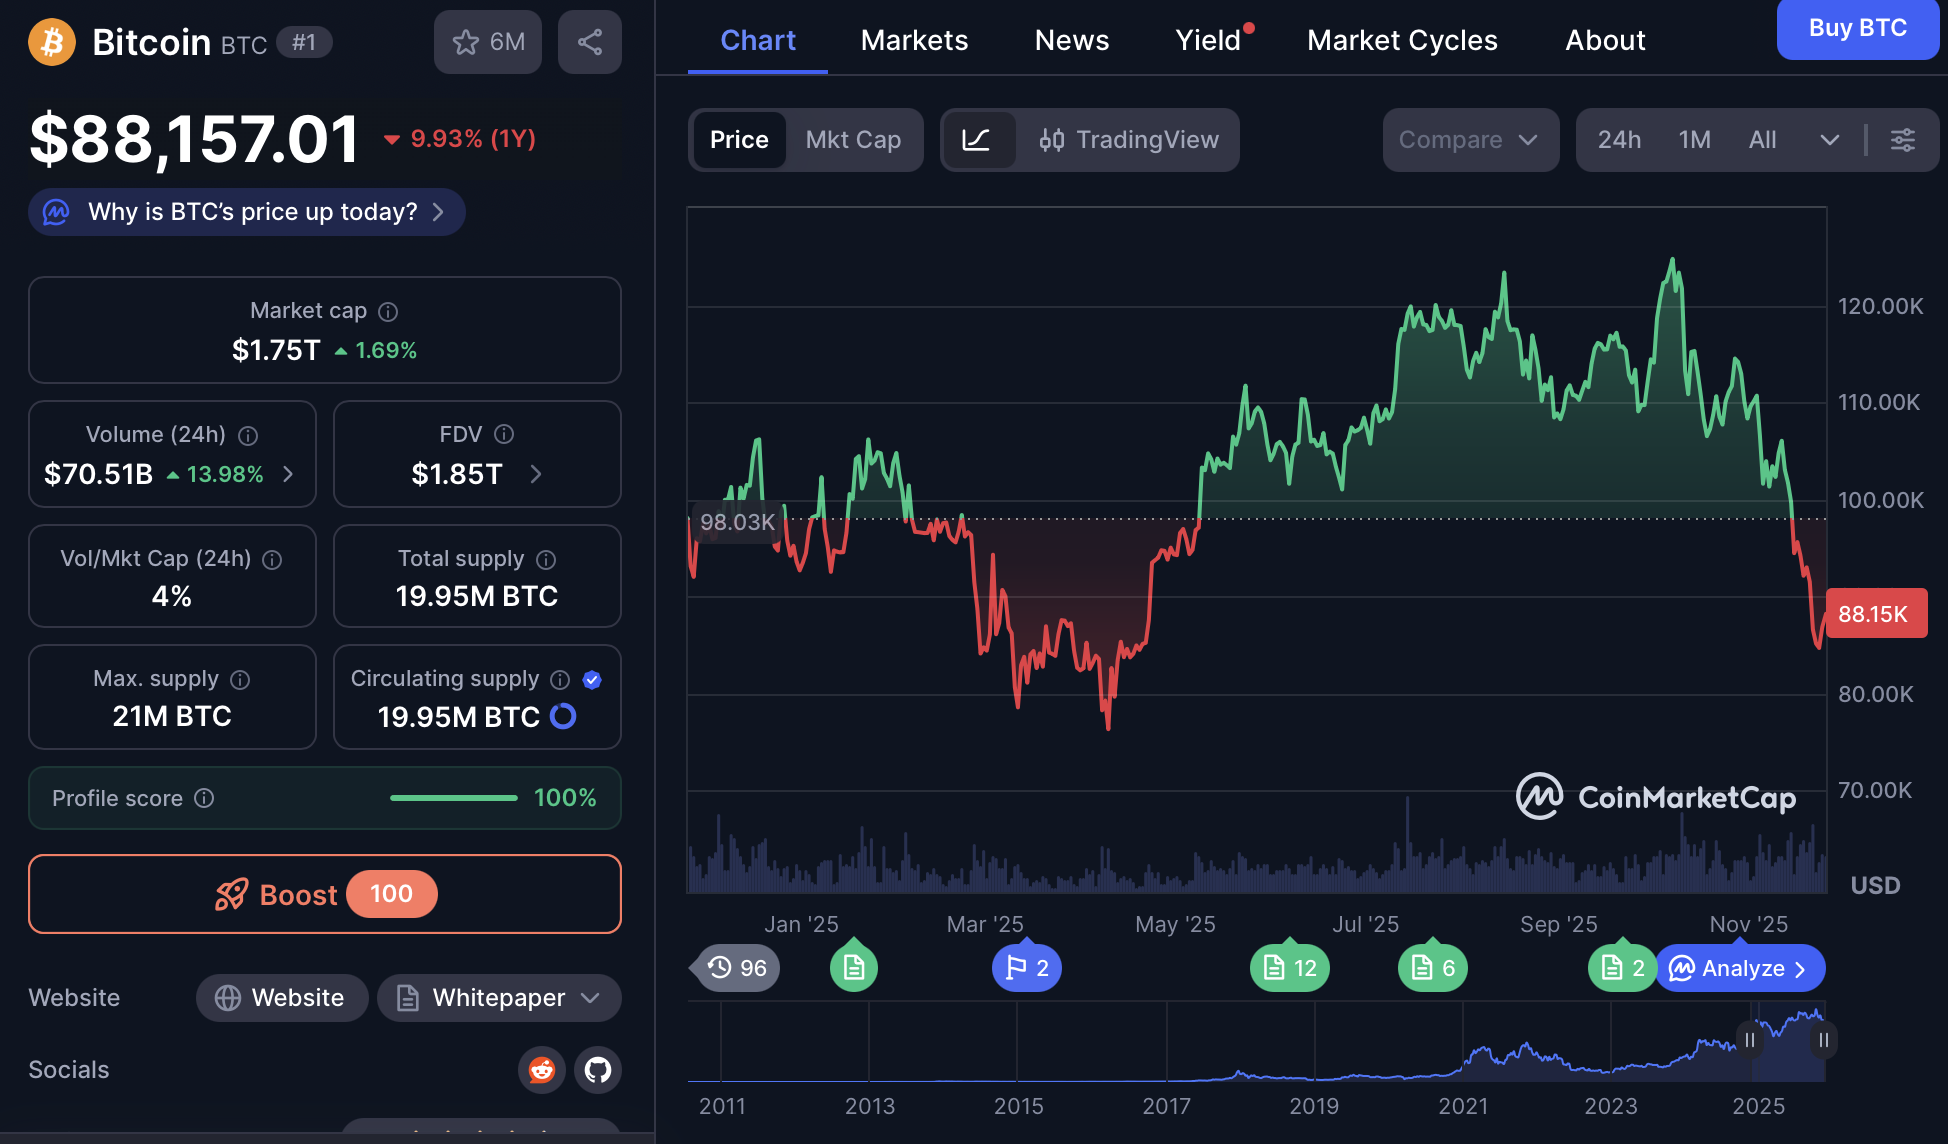Expand the Compare dropdown

point(1468,140)
